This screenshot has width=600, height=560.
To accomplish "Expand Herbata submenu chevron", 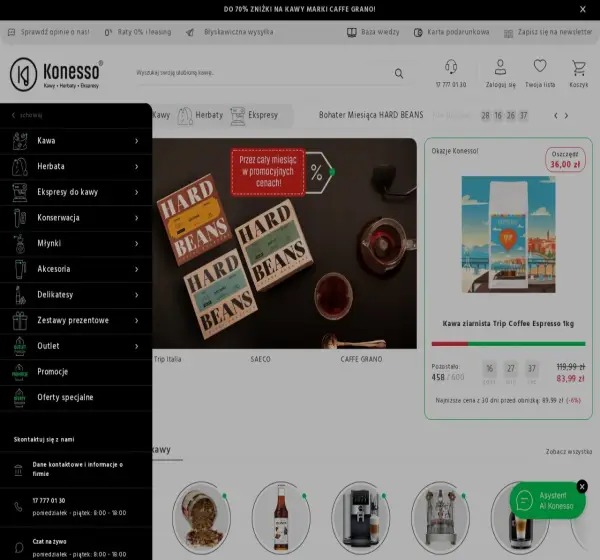I will [137, 167].
